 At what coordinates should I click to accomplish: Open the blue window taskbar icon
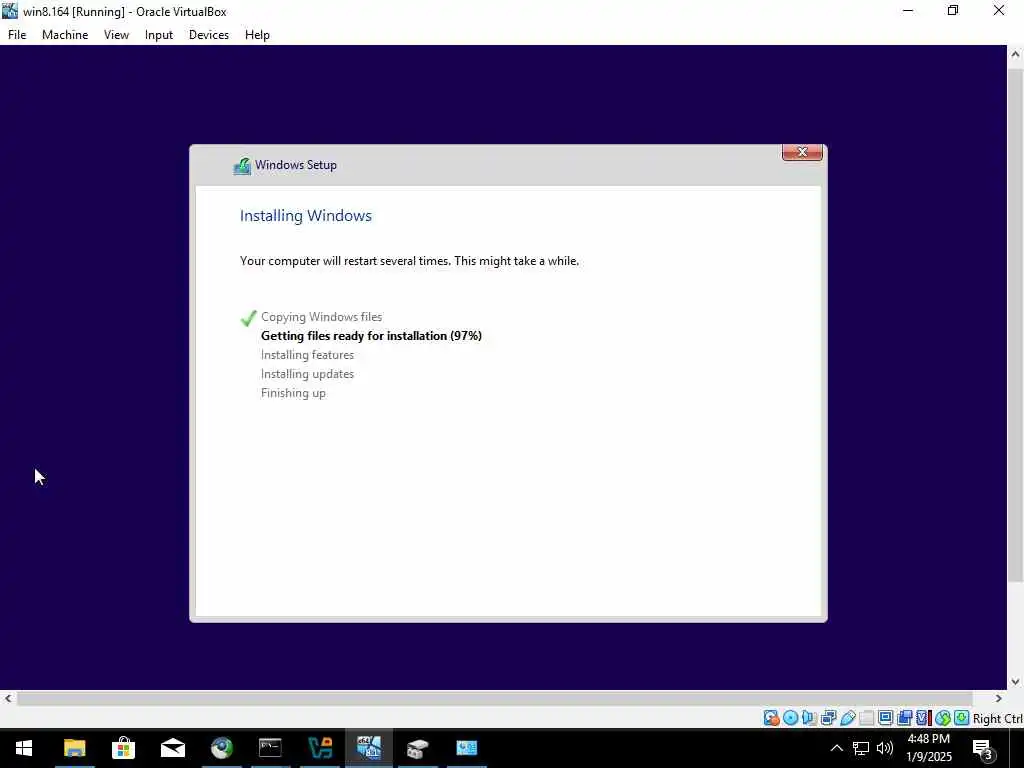point(467,748)
